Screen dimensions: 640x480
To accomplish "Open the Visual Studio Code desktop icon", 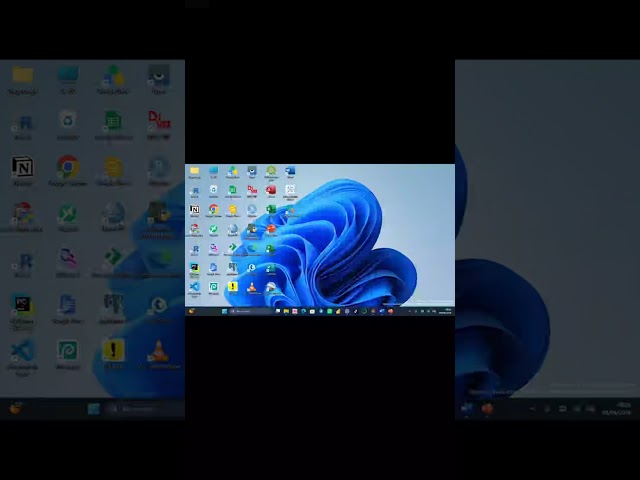I will click(x=194, y=287).
